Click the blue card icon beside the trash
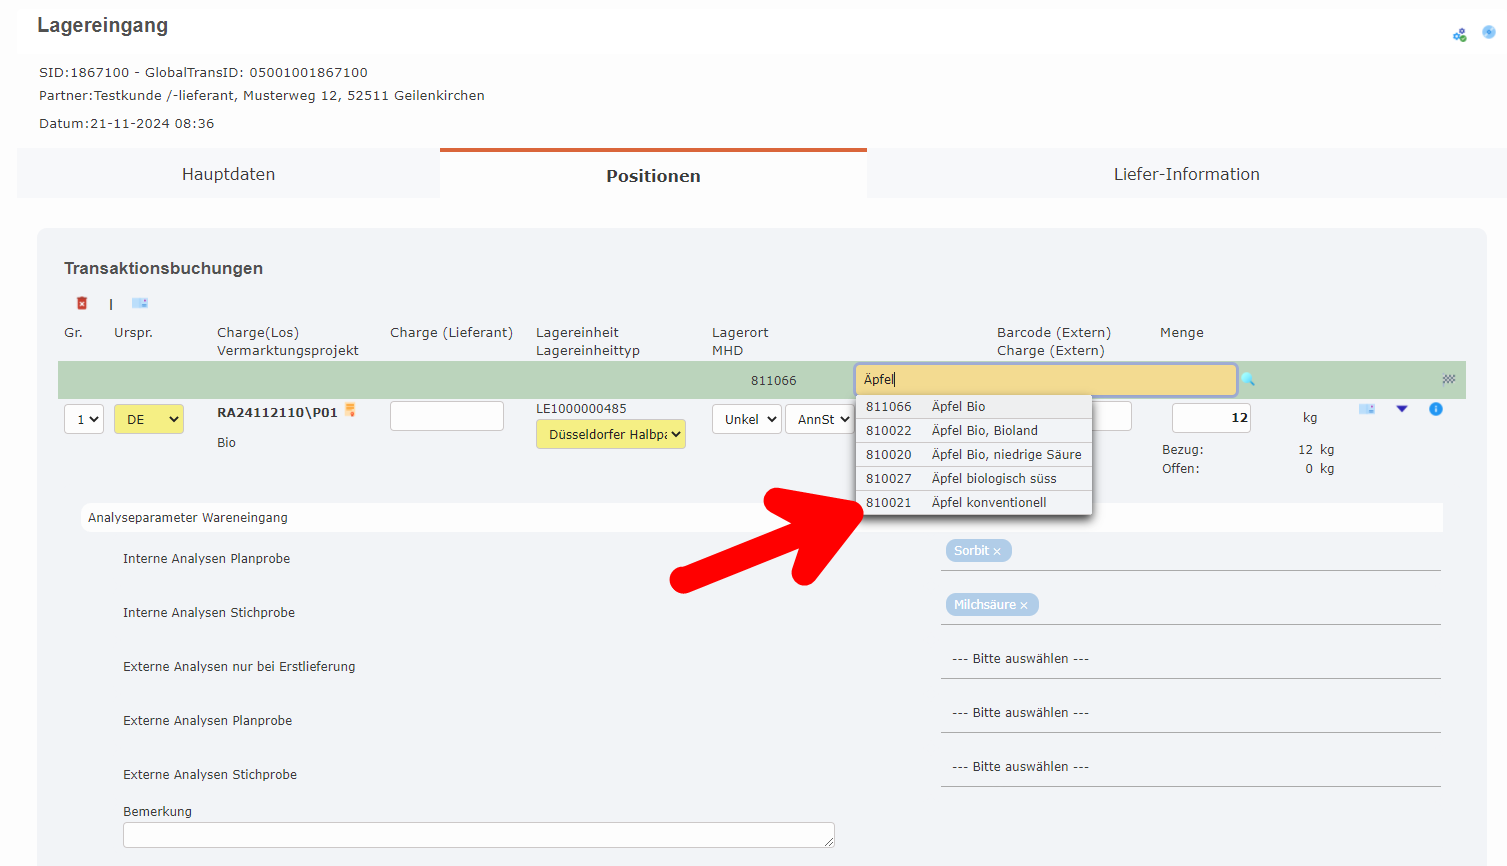 (x=140, y=303)
